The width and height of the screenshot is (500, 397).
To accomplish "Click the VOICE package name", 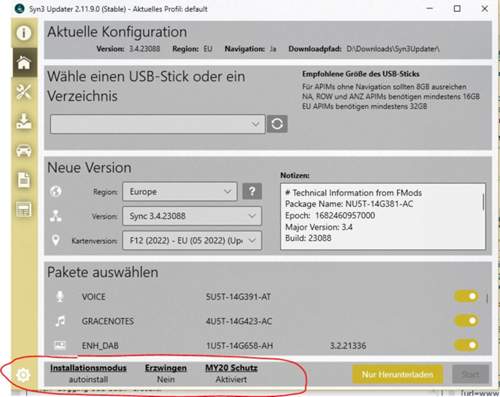I will point(94,297).
